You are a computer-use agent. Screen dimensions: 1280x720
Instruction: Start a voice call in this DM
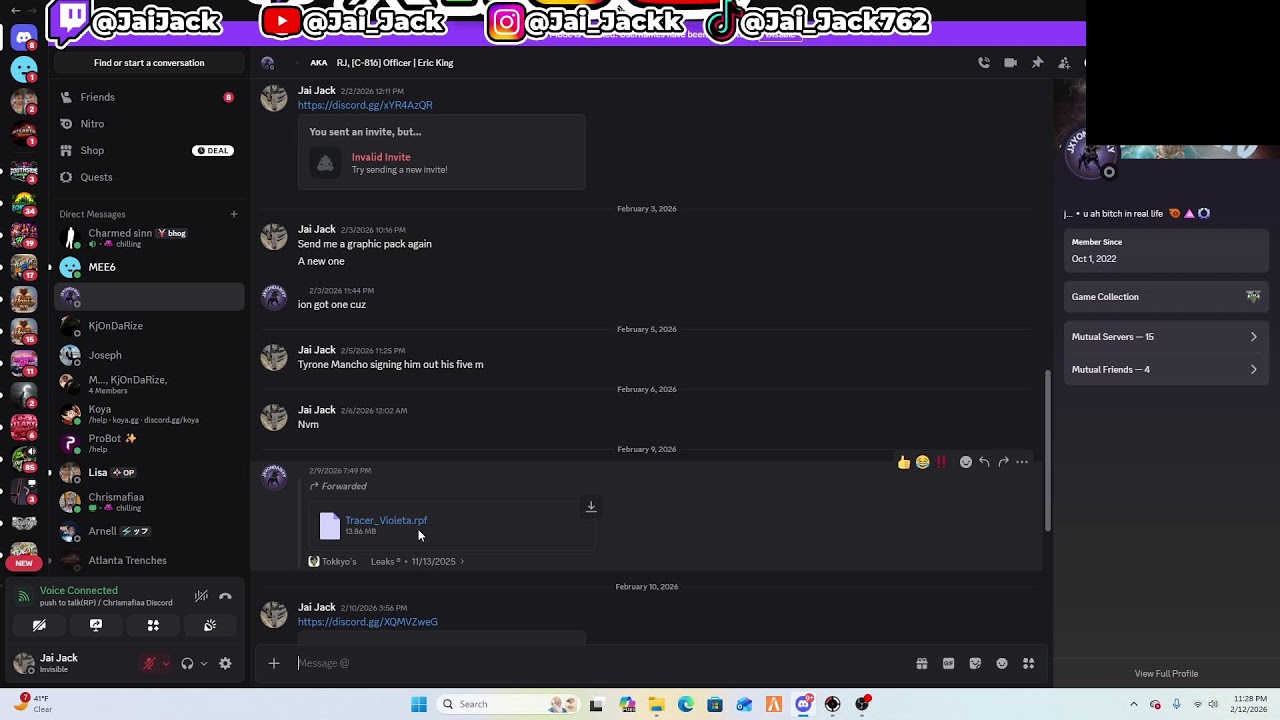pos(984,63)
